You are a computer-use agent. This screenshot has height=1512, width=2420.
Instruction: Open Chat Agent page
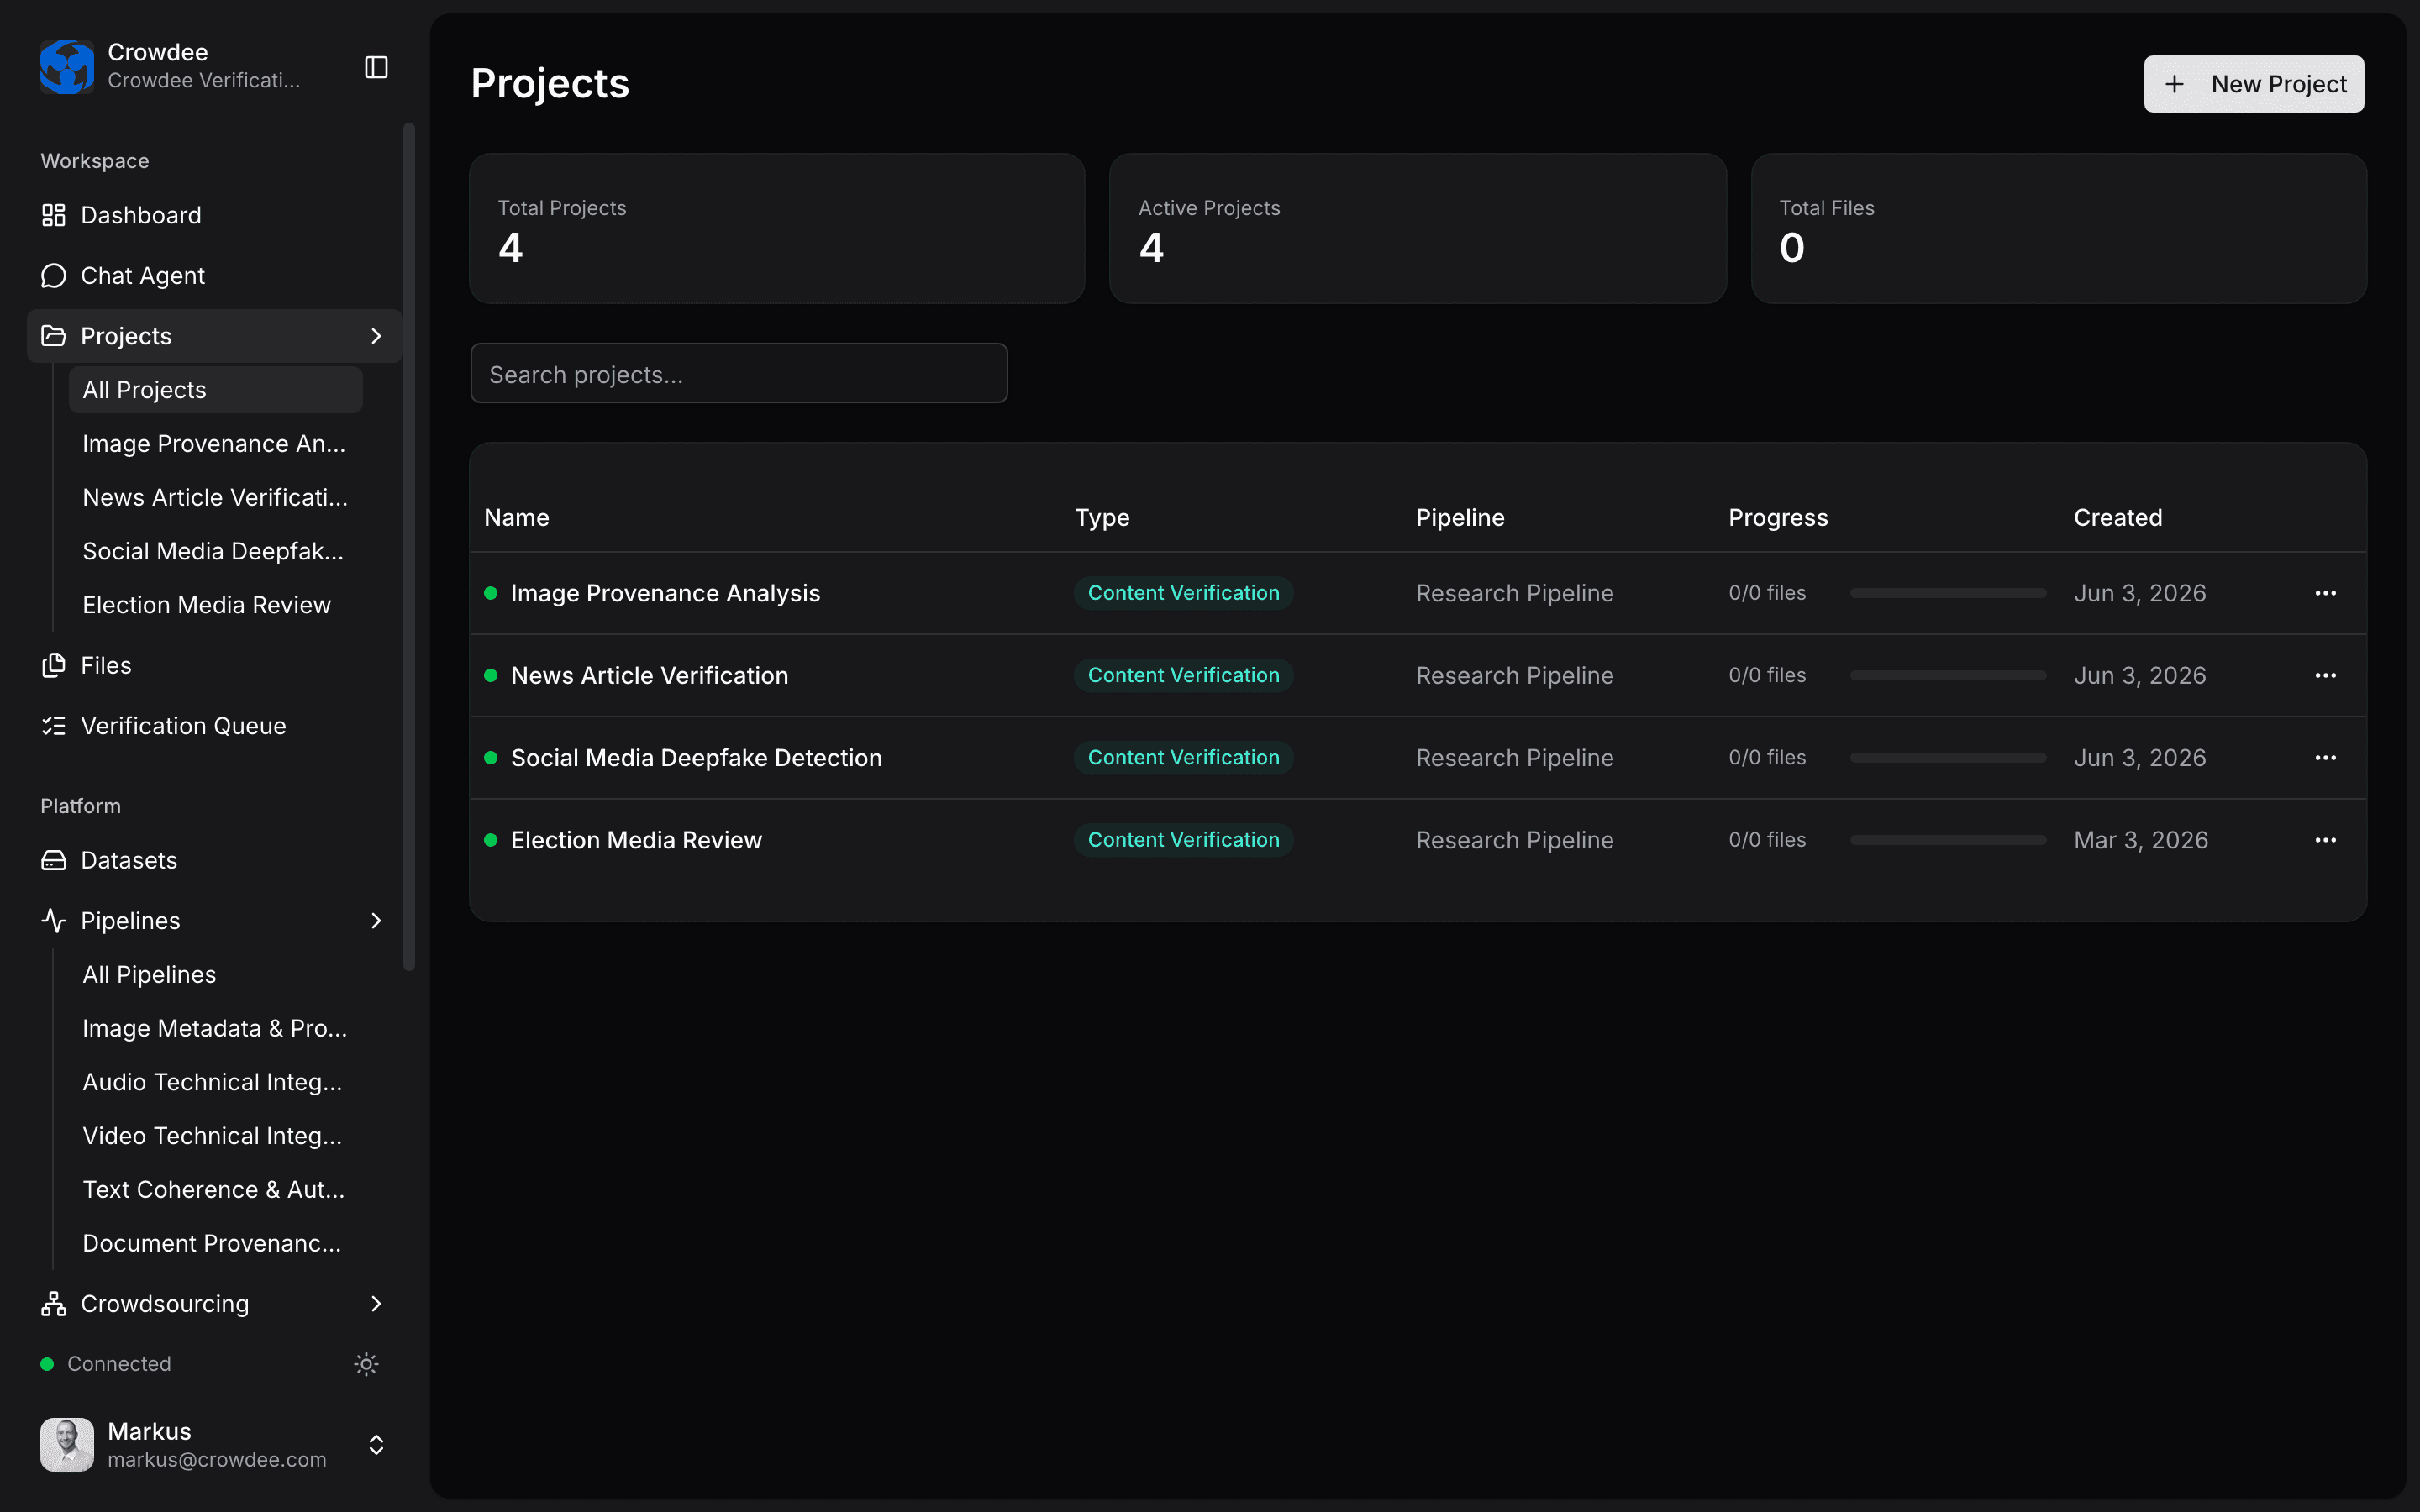pos(214,276)
